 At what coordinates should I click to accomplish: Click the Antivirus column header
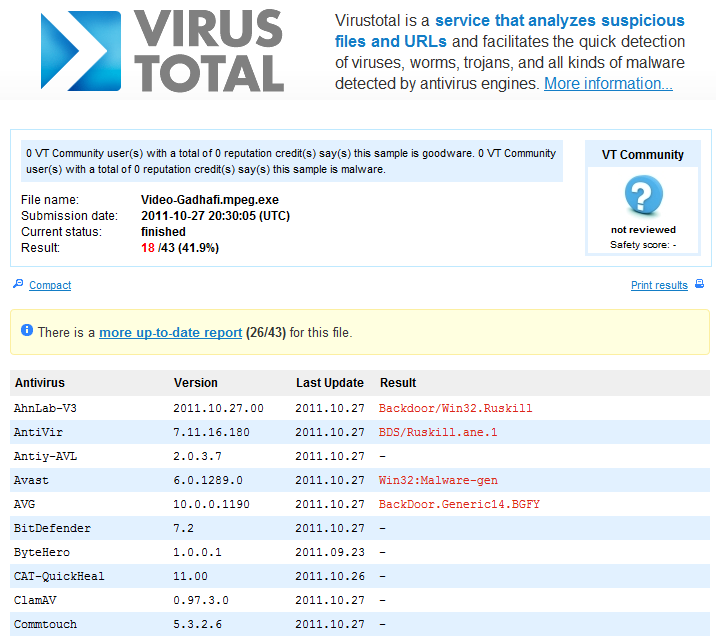point(40,383)
